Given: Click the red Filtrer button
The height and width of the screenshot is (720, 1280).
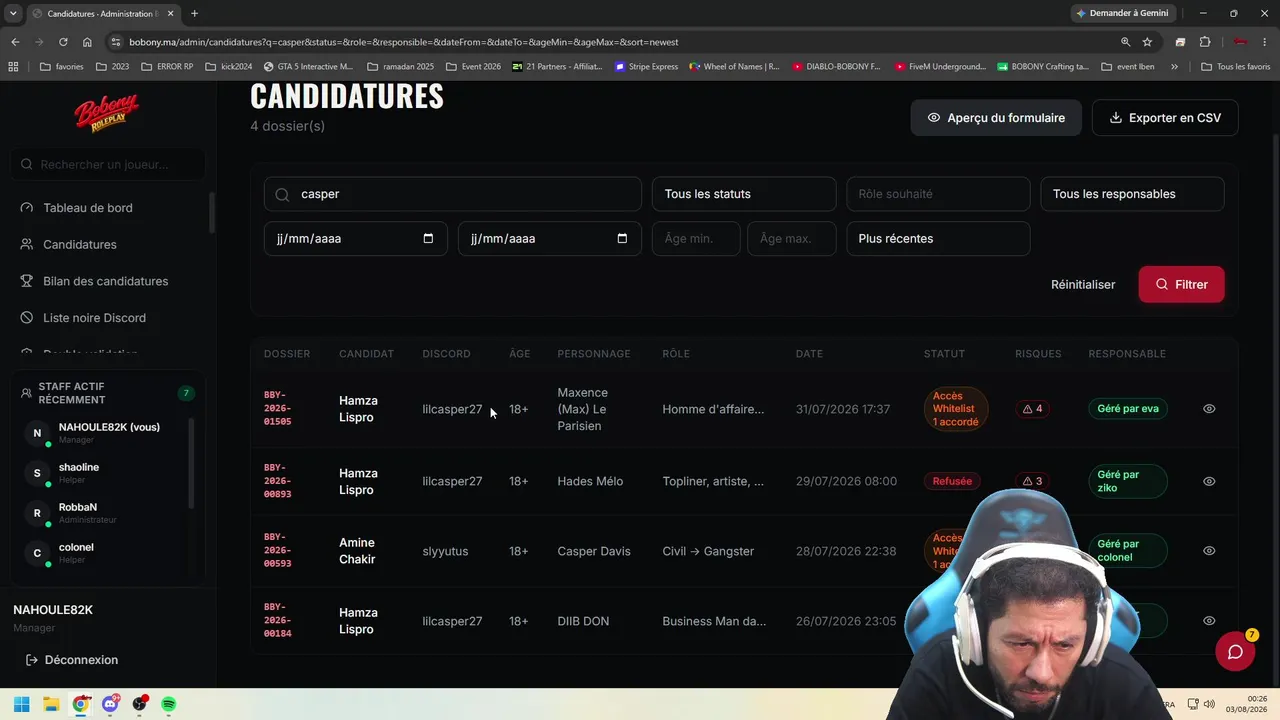Looking at the screenshot, I should (x=1181, y=284).
